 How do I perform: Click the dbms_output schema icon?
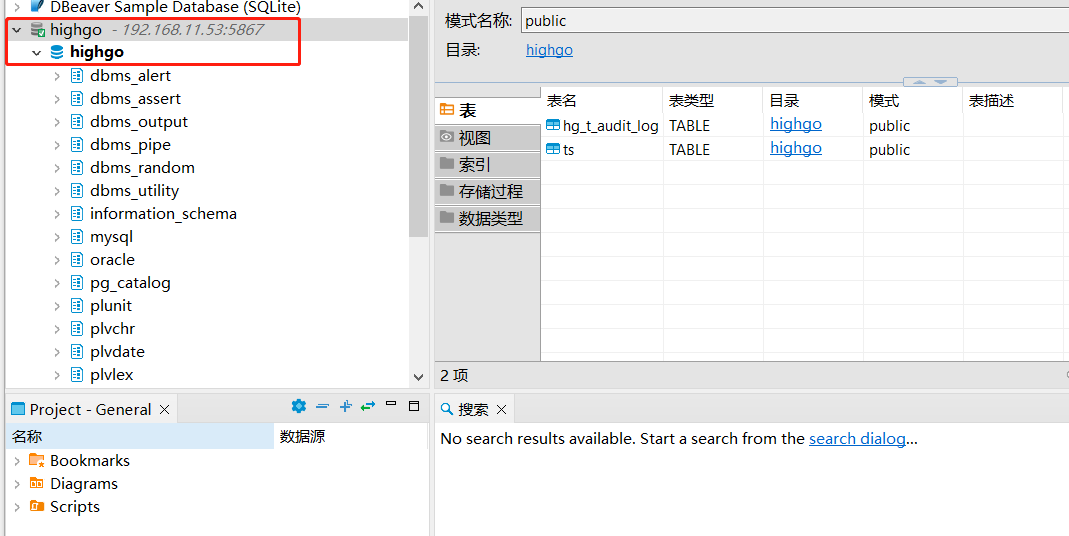click(x=77, y=121)
